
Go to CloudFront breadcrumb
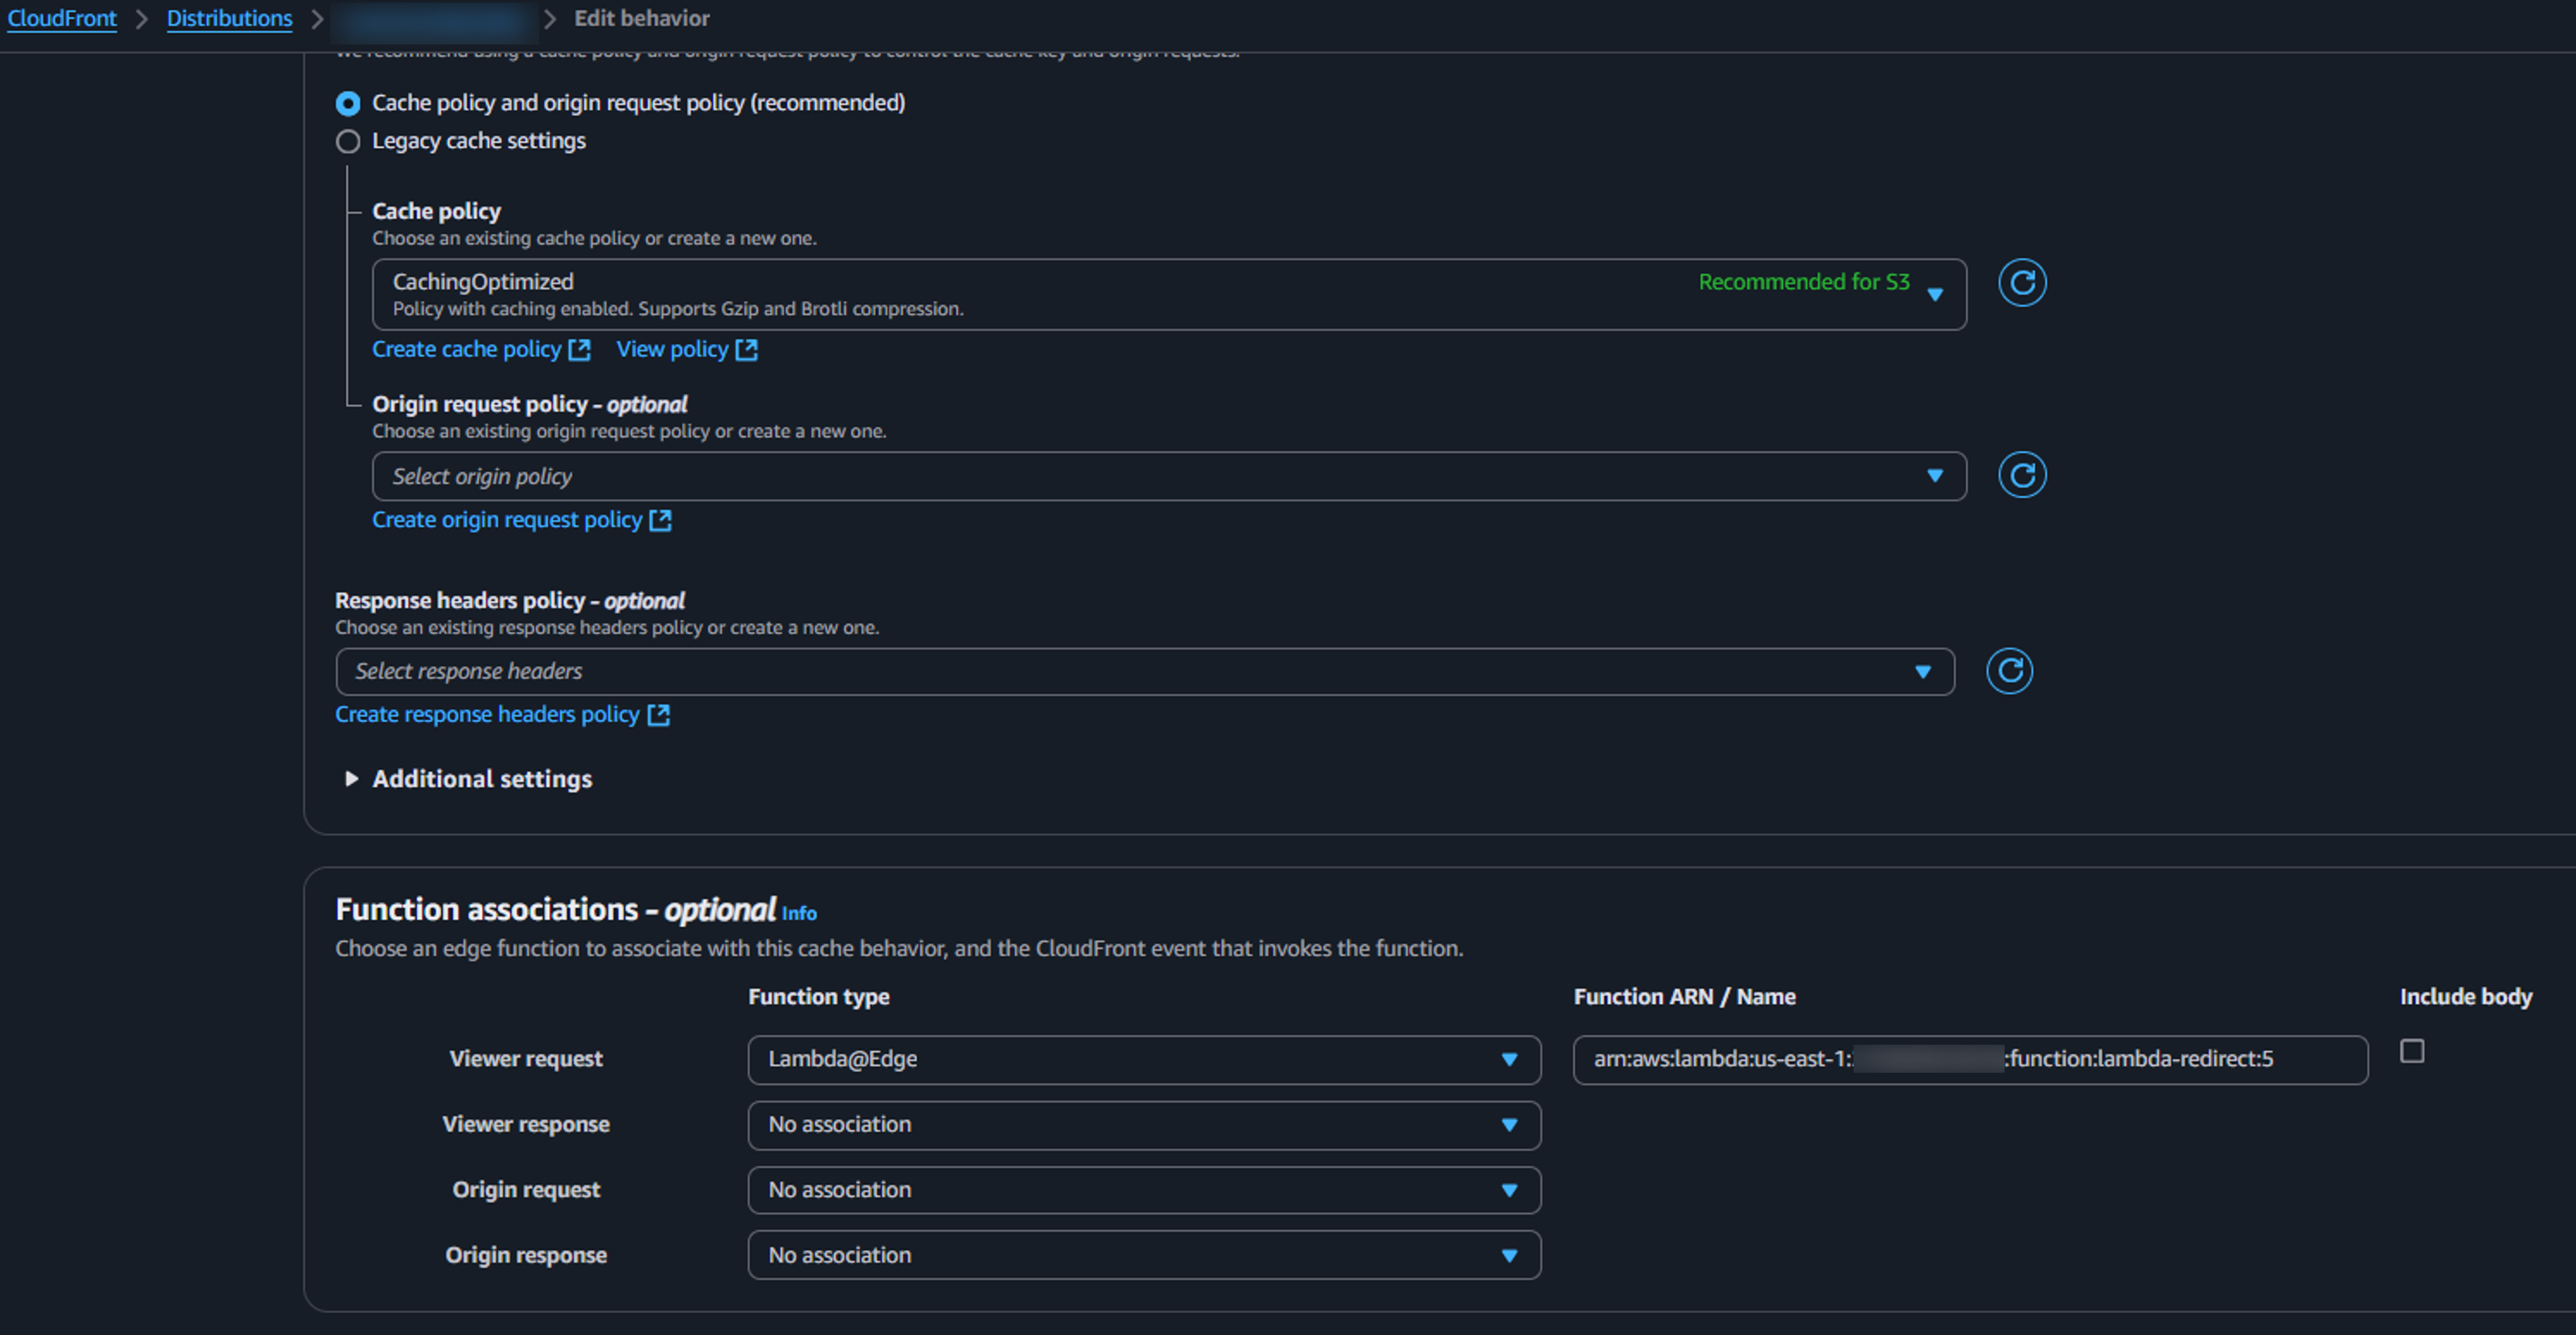(x=62, y=18)
